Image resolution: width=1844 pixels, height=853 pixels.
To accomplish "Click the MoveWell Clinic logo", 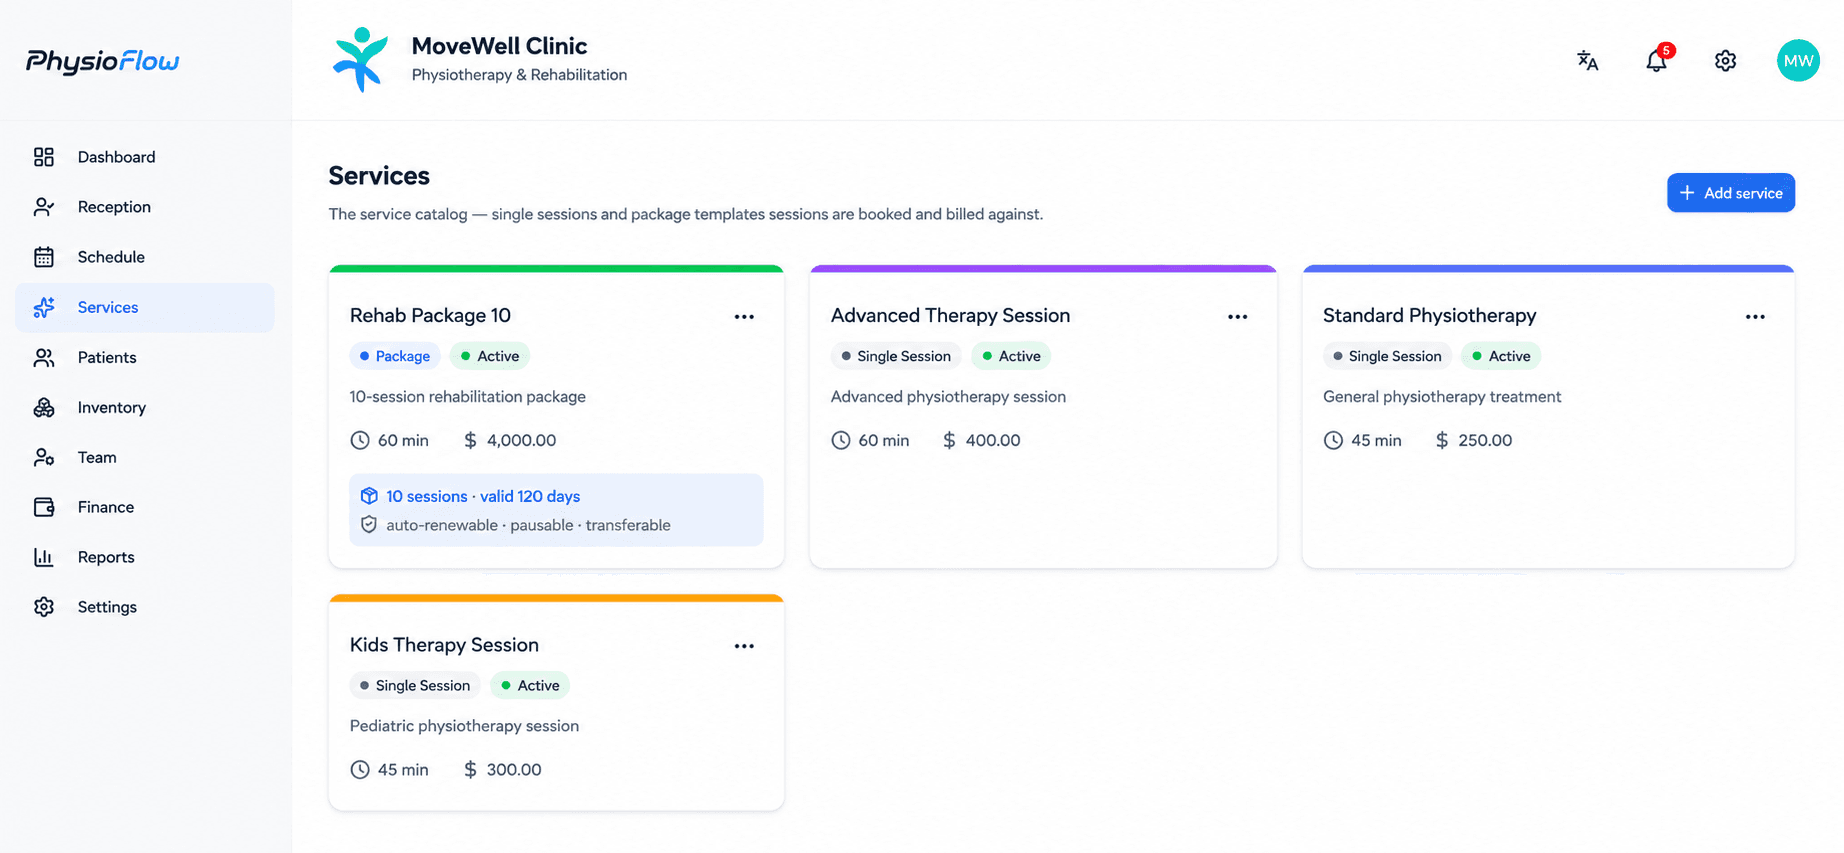I will 360,60.
